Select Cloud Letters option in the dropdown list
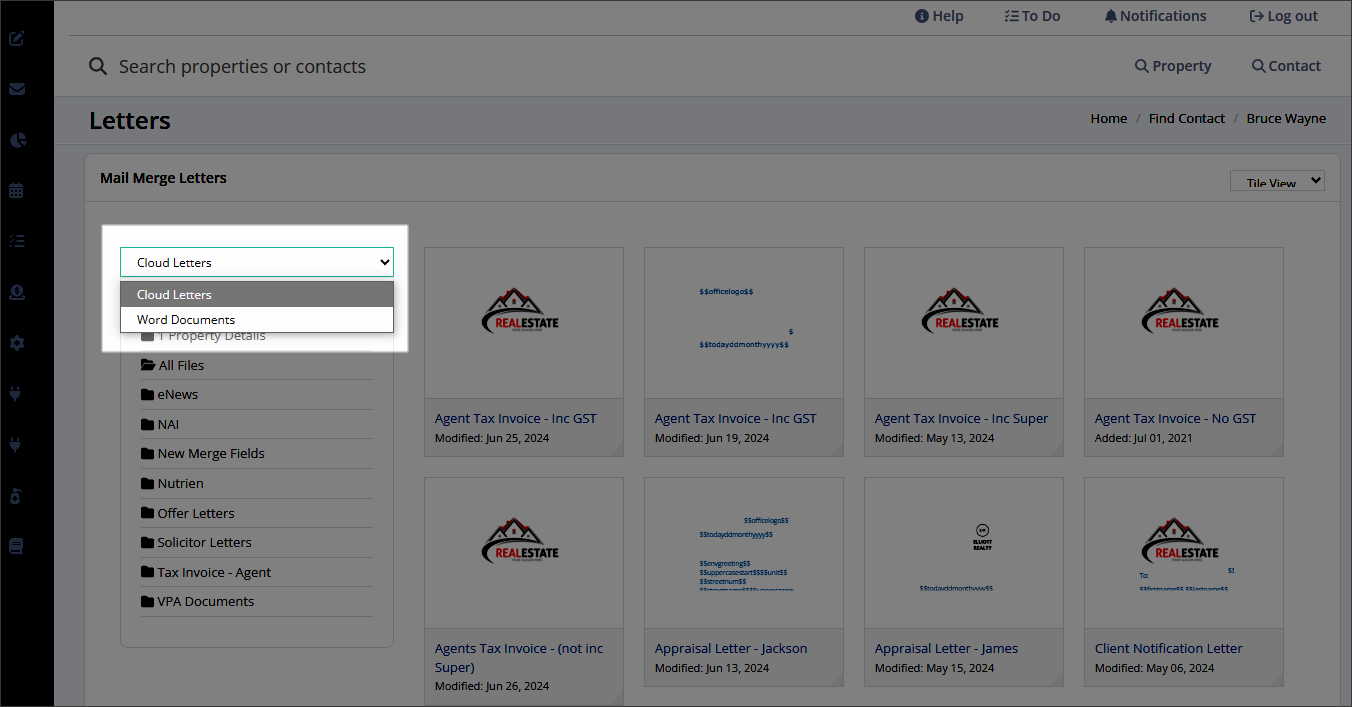Viewport: 1352px width, 707px height. pyautogui.click(x=257, y=294)
